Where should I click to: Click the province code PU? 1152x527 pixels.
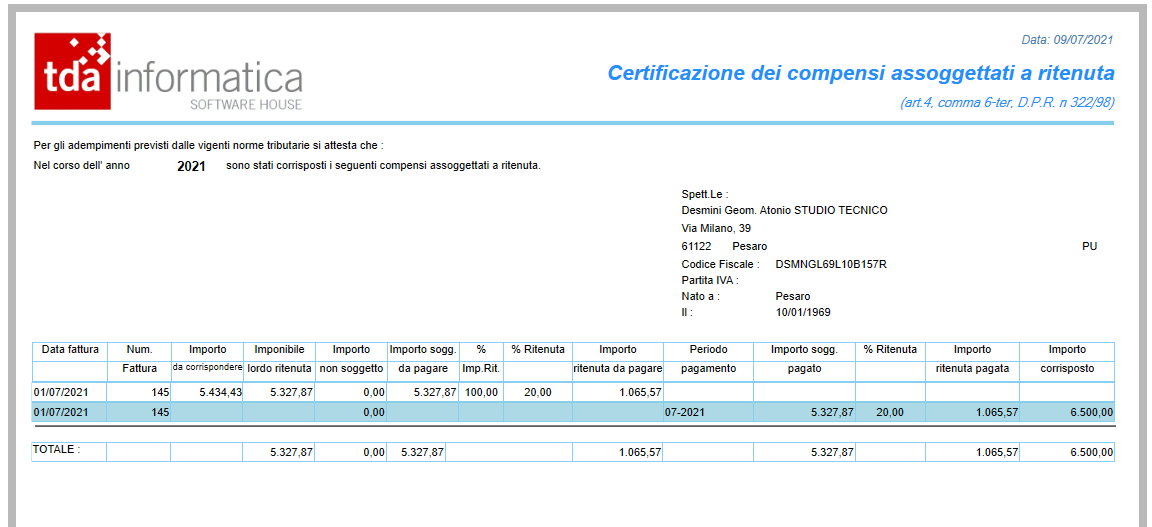pos(1090,246)
